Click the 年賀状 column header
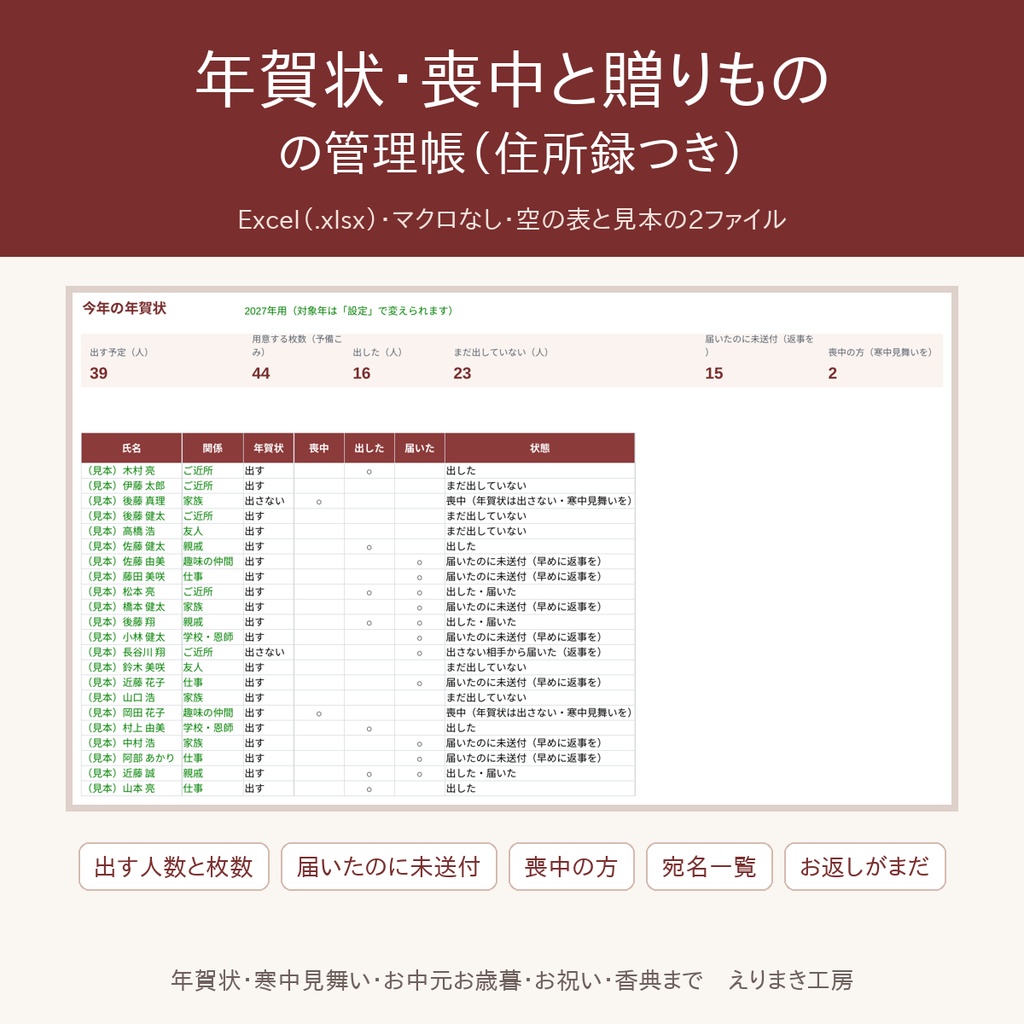This screenshot has width=1024, height=1024. [x=268, y=448]
